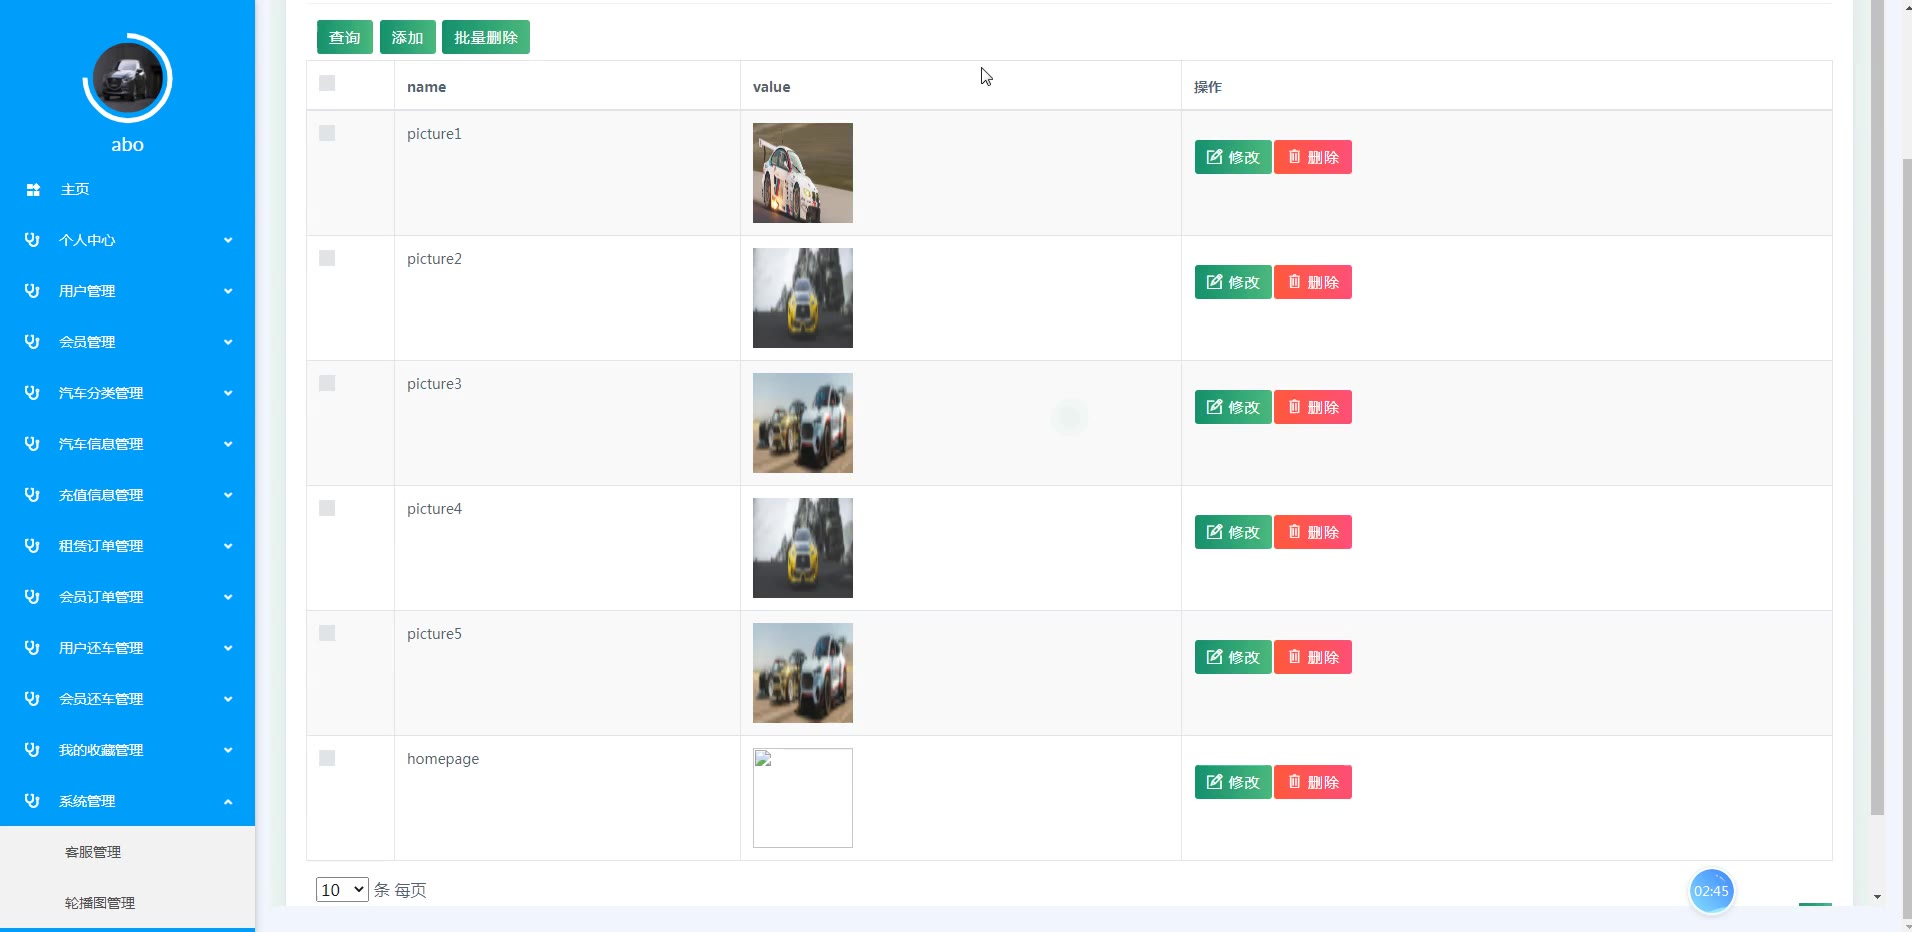Open broken homepage image thumbnail
The height and width of the screenshot is (932, 1912).
(x=803, y=798)
